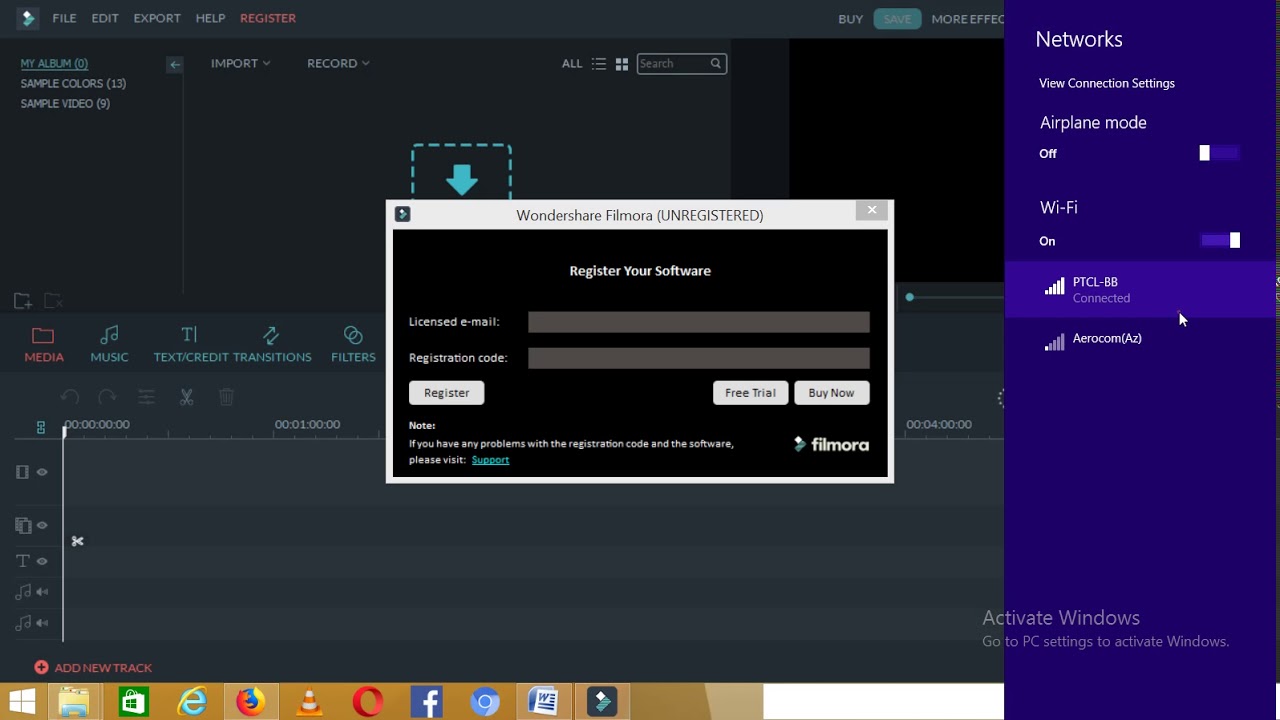Mute the first music track
This screenshot has width=1280, height=720.
click(x=42, y=592)
